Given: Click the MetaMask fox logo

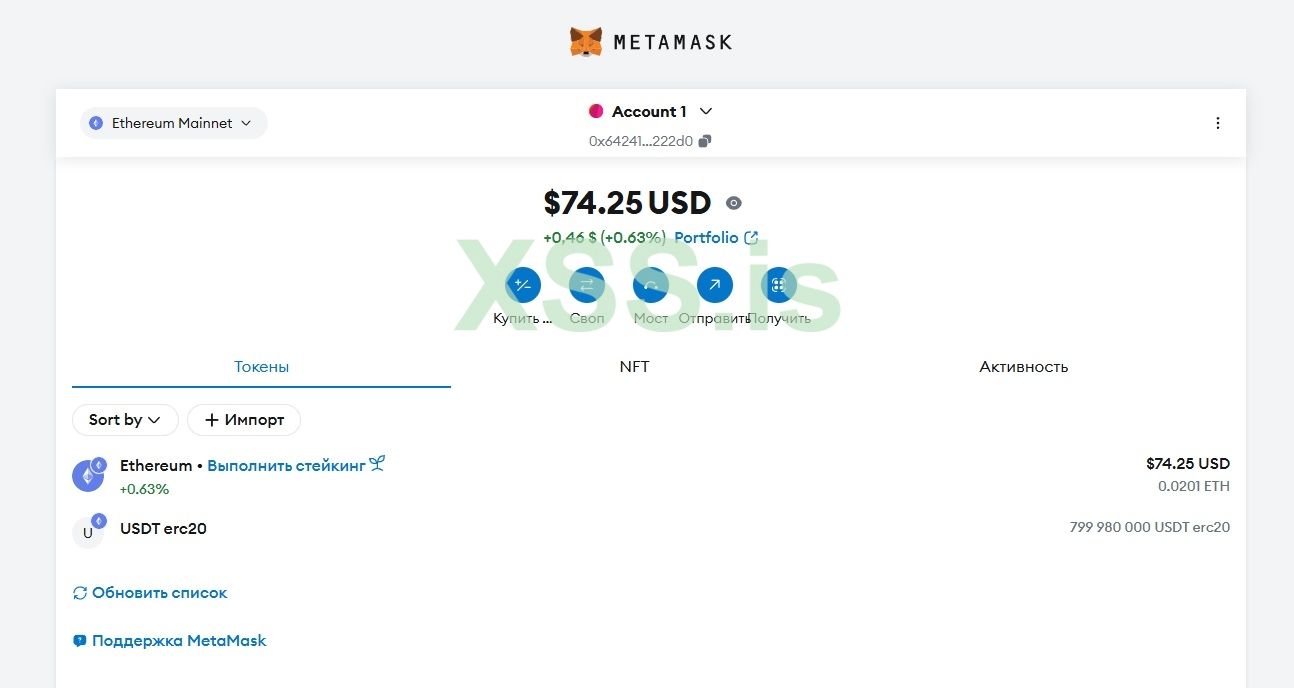Looking at the screenshot, I should pyautogui.click(x=586, y=42).
